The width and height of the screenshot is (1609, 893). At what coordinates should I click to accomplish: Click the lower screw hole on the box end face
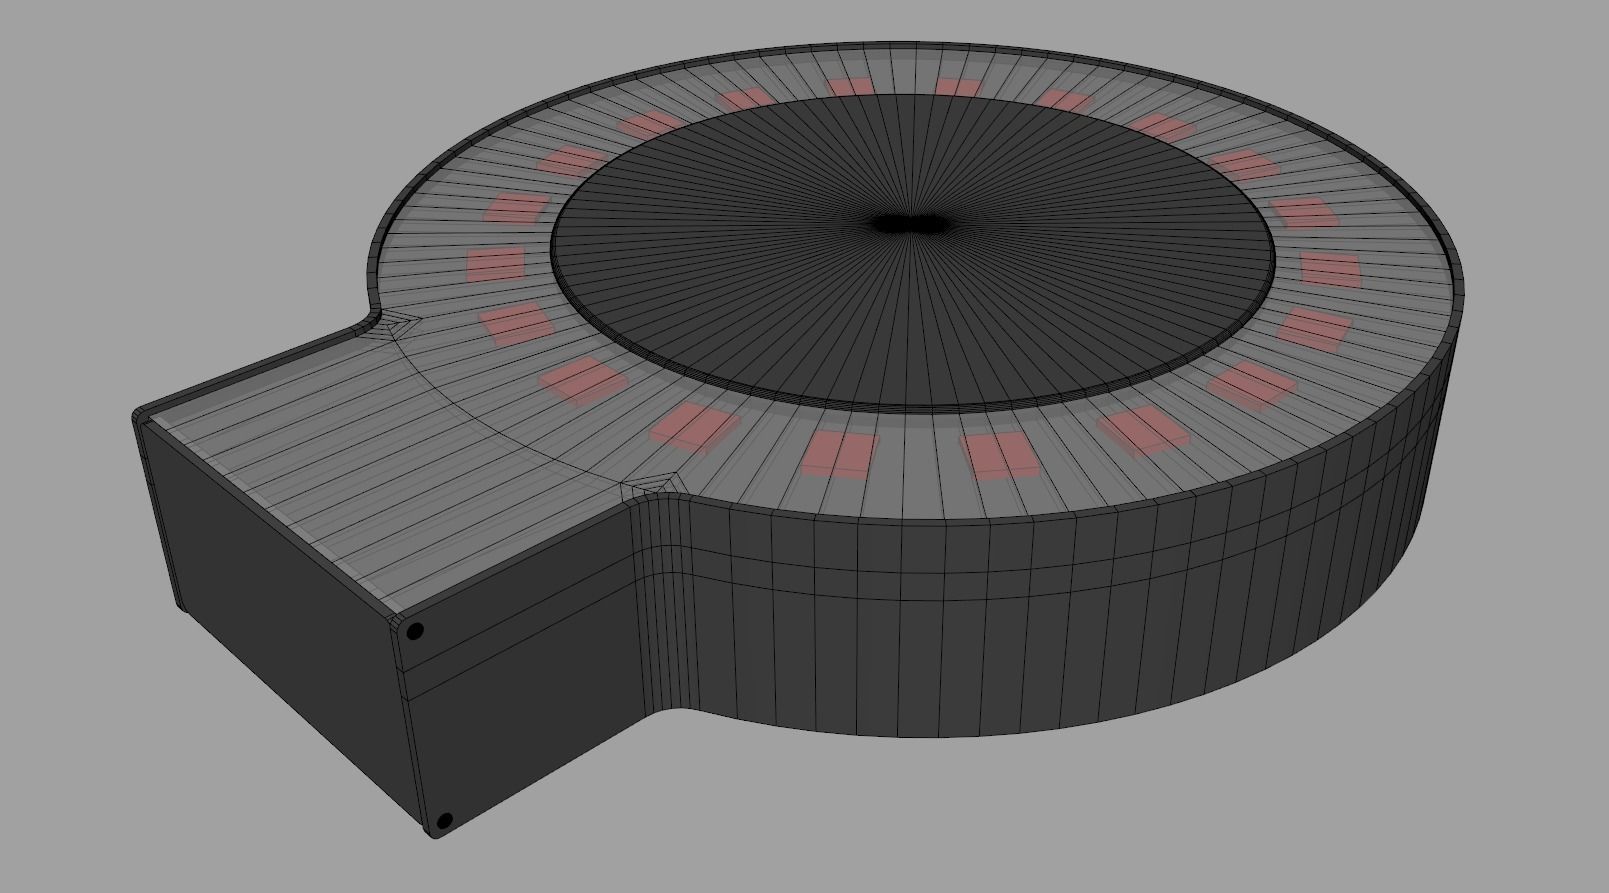(445, 821)
